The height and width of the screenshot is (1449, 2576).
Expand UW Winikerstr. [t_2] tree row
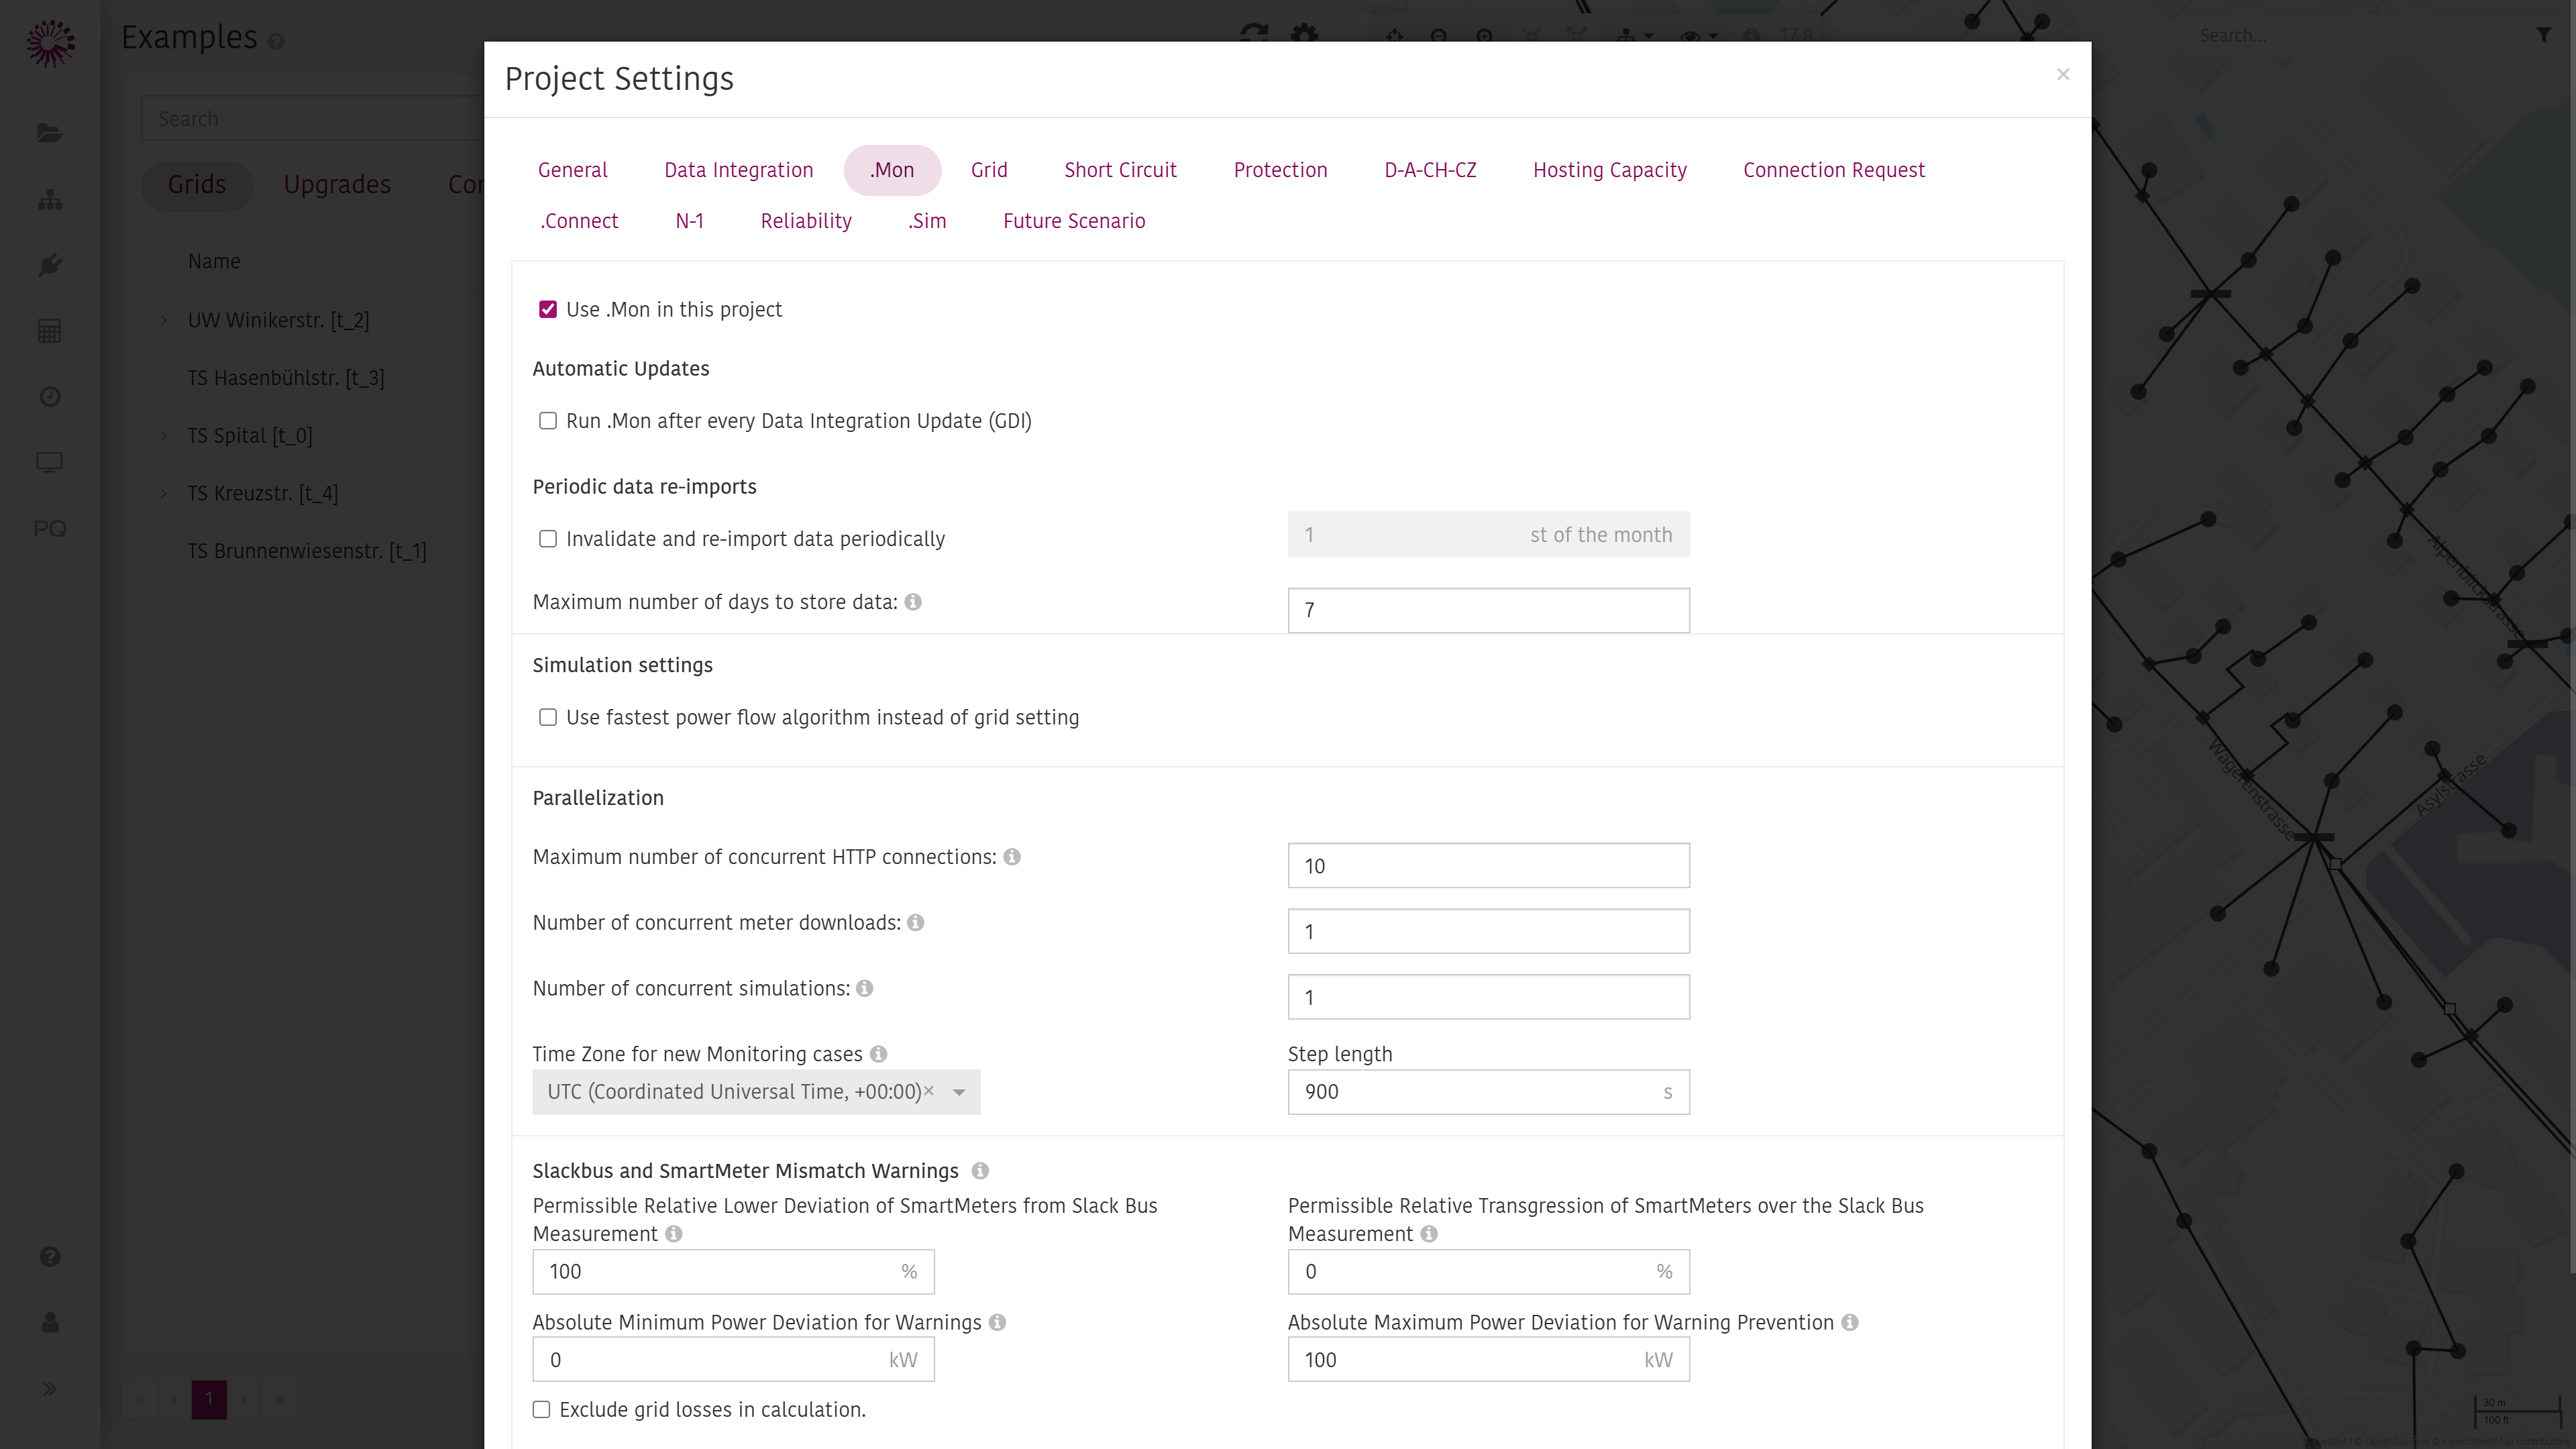[x=164, y=320]
